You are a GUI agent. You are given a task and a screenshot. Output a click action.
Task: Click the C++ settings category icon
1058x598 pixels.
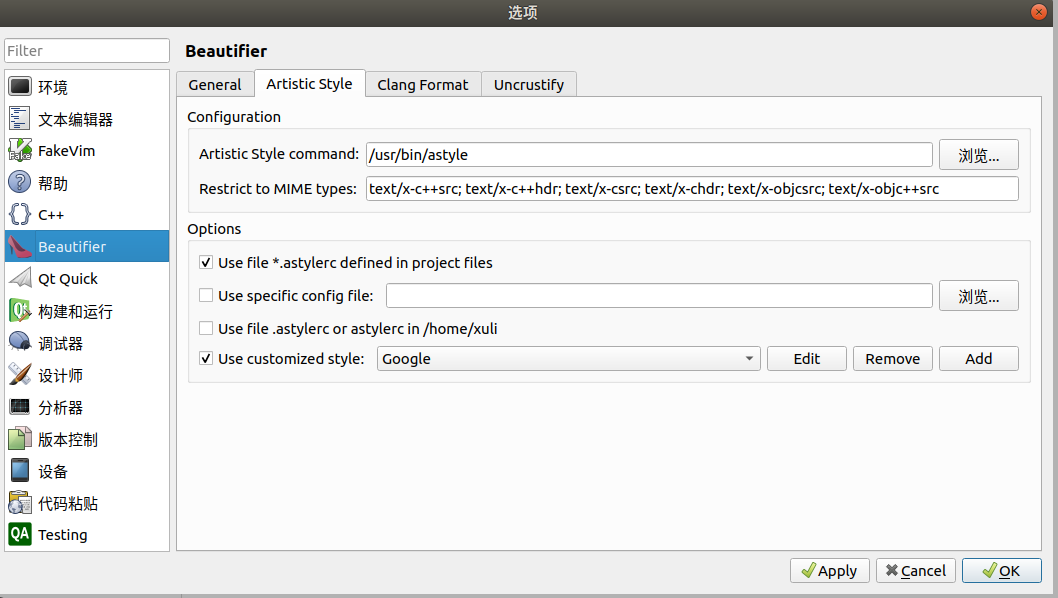pyautogui.click(x=19, y=214)
